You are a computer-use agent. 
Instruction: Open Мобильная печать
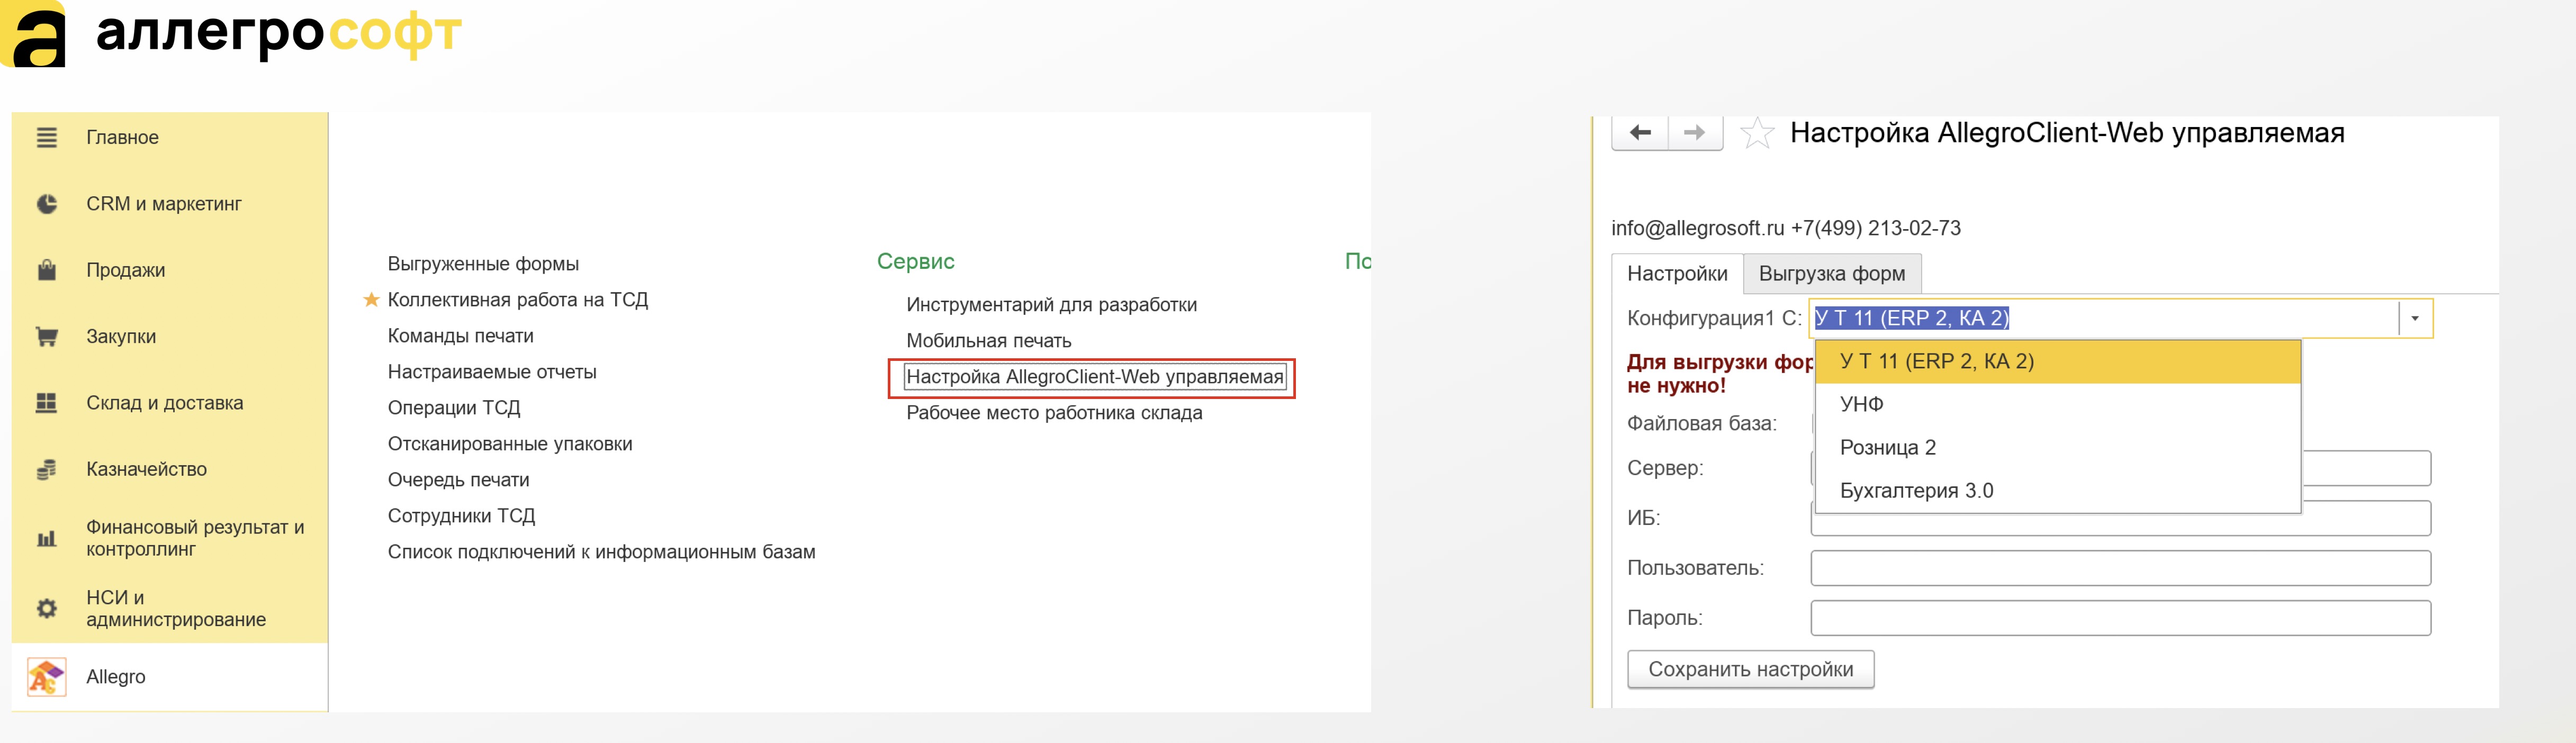pyautogui.click(x=988, y=341)
